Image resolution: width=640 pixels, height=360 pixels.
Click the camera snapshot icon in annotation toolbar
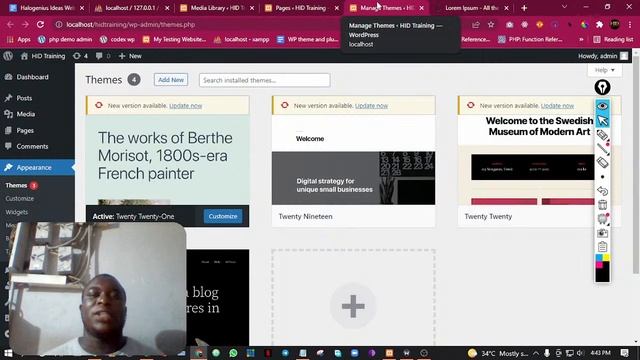tap(602, 233)
